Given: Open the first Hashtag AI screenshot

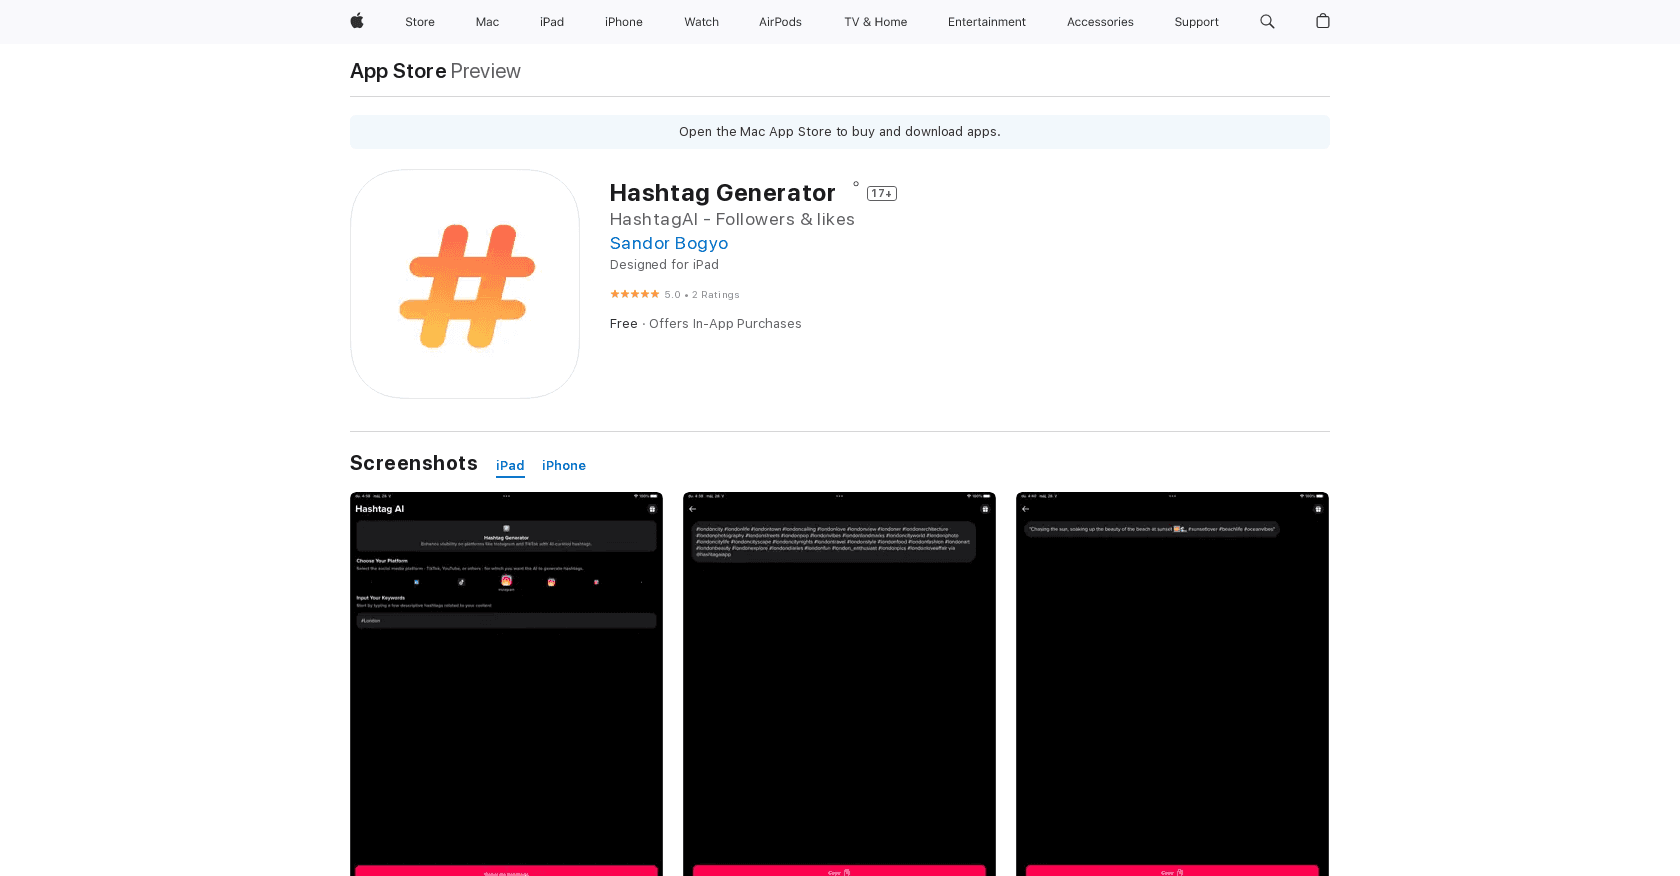Looking at the screenshot, I should click(506, 684).
